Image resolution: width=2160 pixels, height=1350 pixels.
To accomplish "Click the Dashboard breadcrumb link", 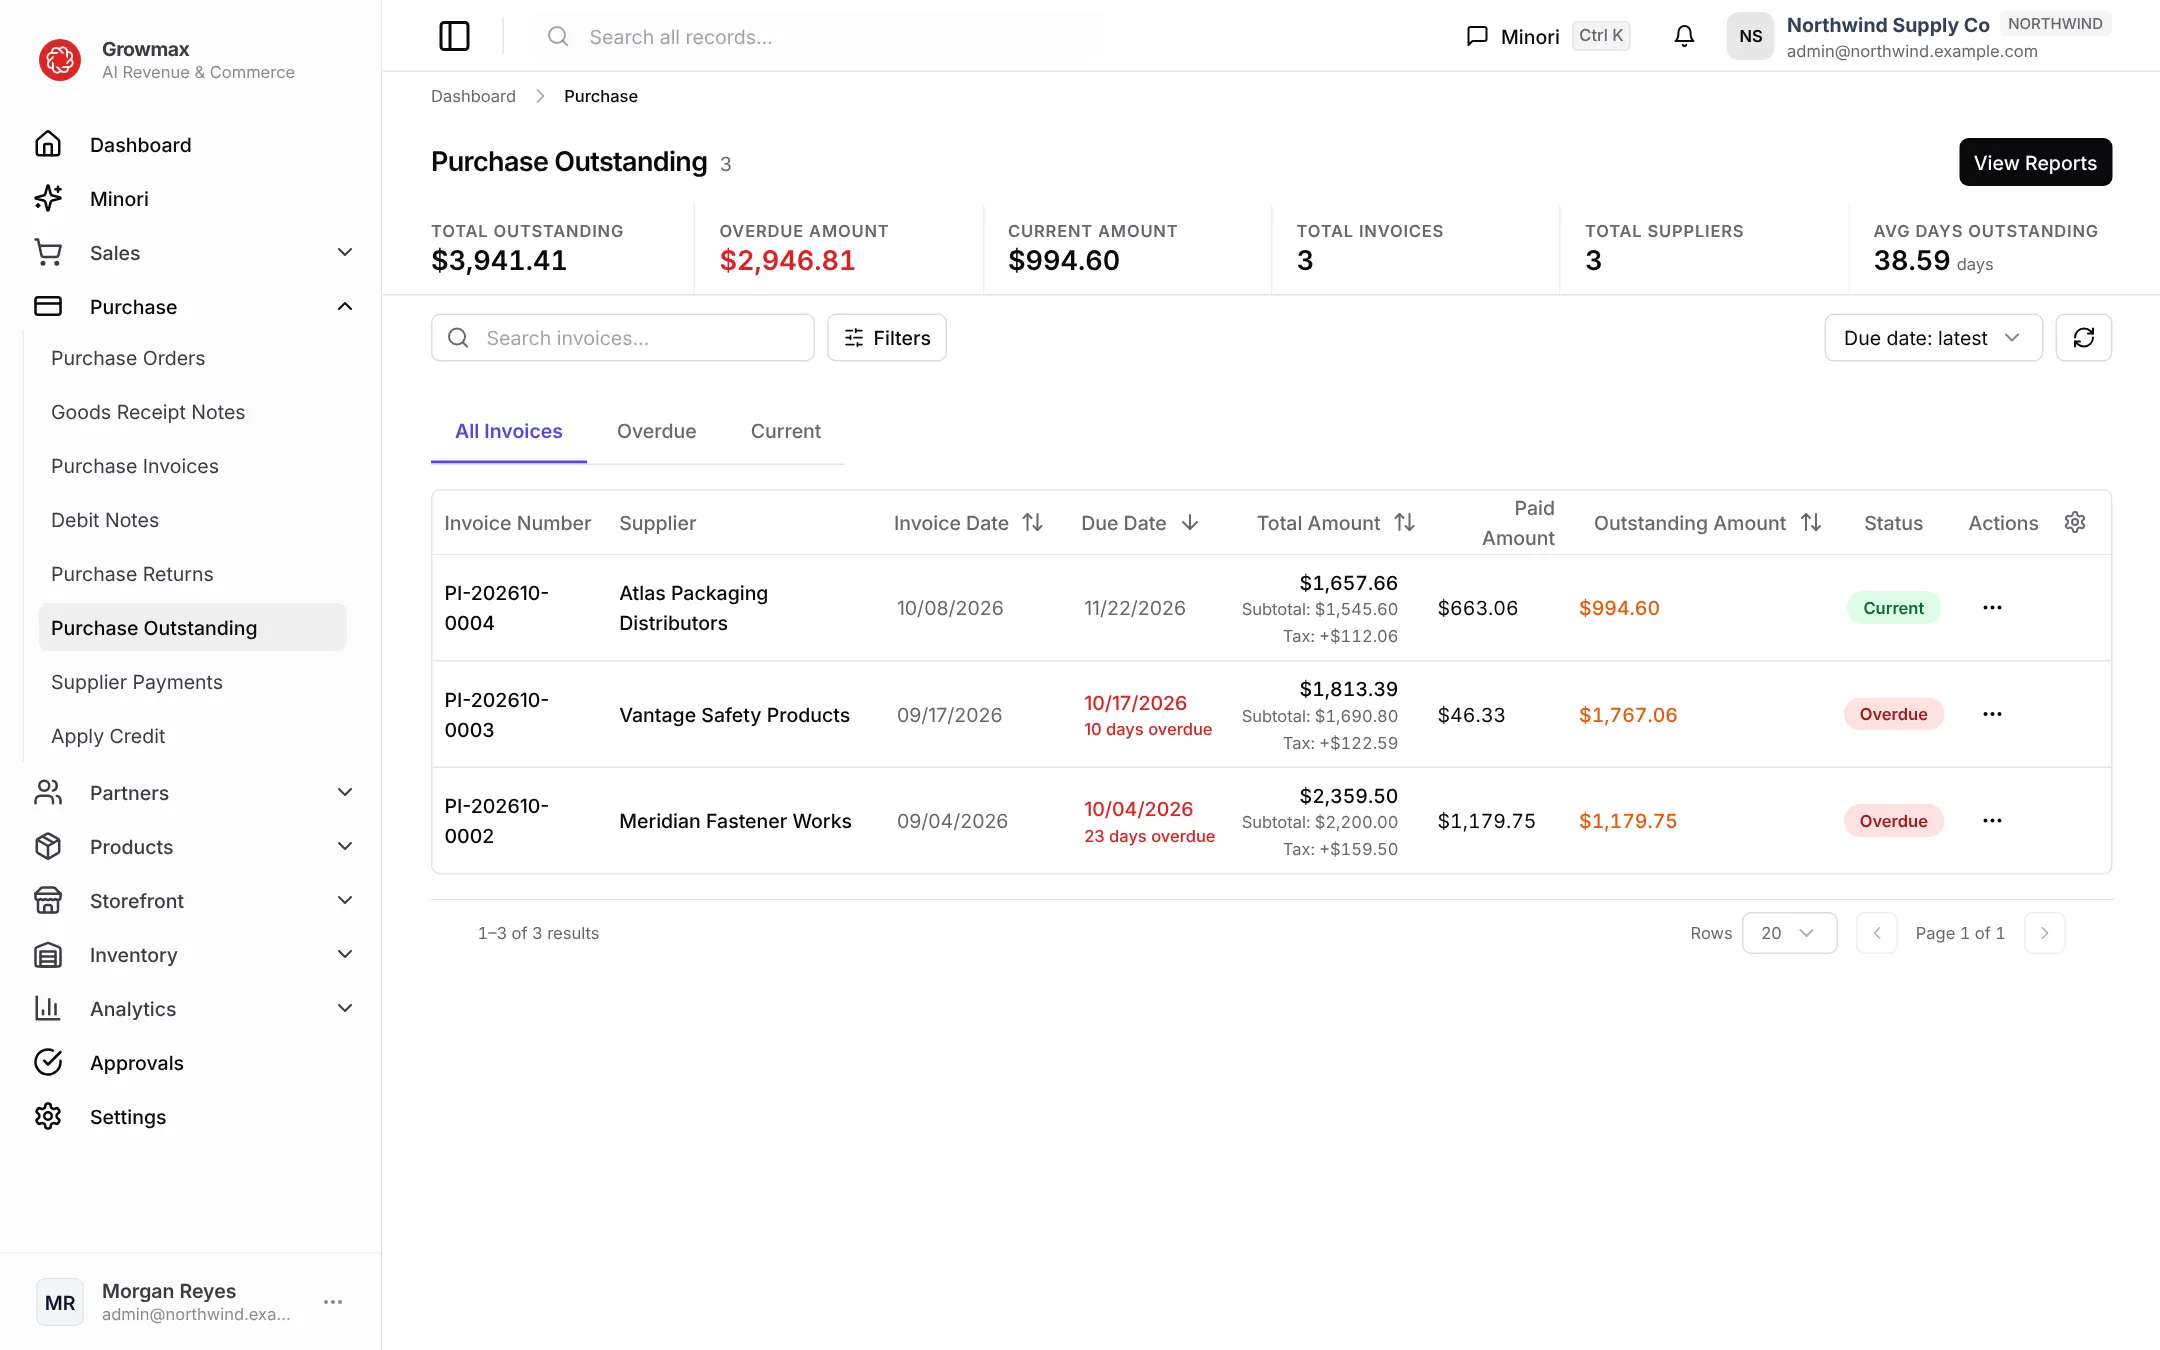I will (473, 96).
